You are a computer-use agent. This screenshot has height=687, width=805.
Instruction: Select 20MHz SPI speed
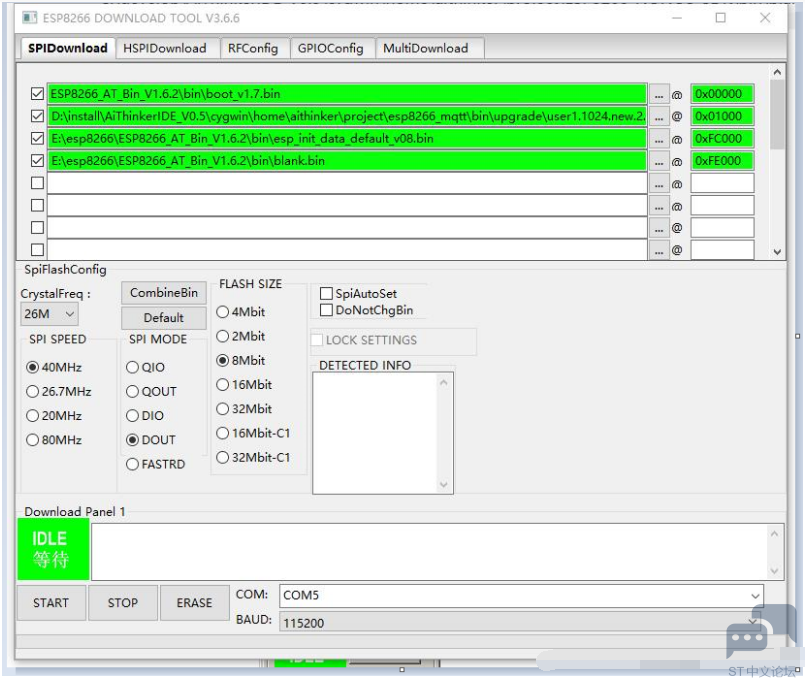click(x=32, y=415)
